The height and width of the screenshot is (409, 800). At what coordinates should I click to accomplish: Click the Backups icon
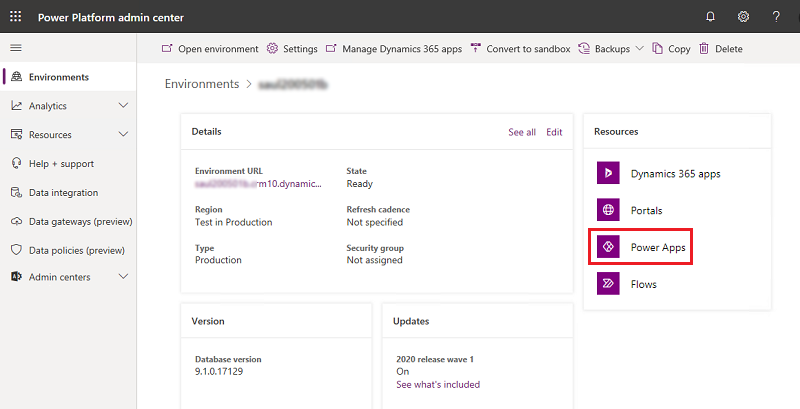point(584,48)
